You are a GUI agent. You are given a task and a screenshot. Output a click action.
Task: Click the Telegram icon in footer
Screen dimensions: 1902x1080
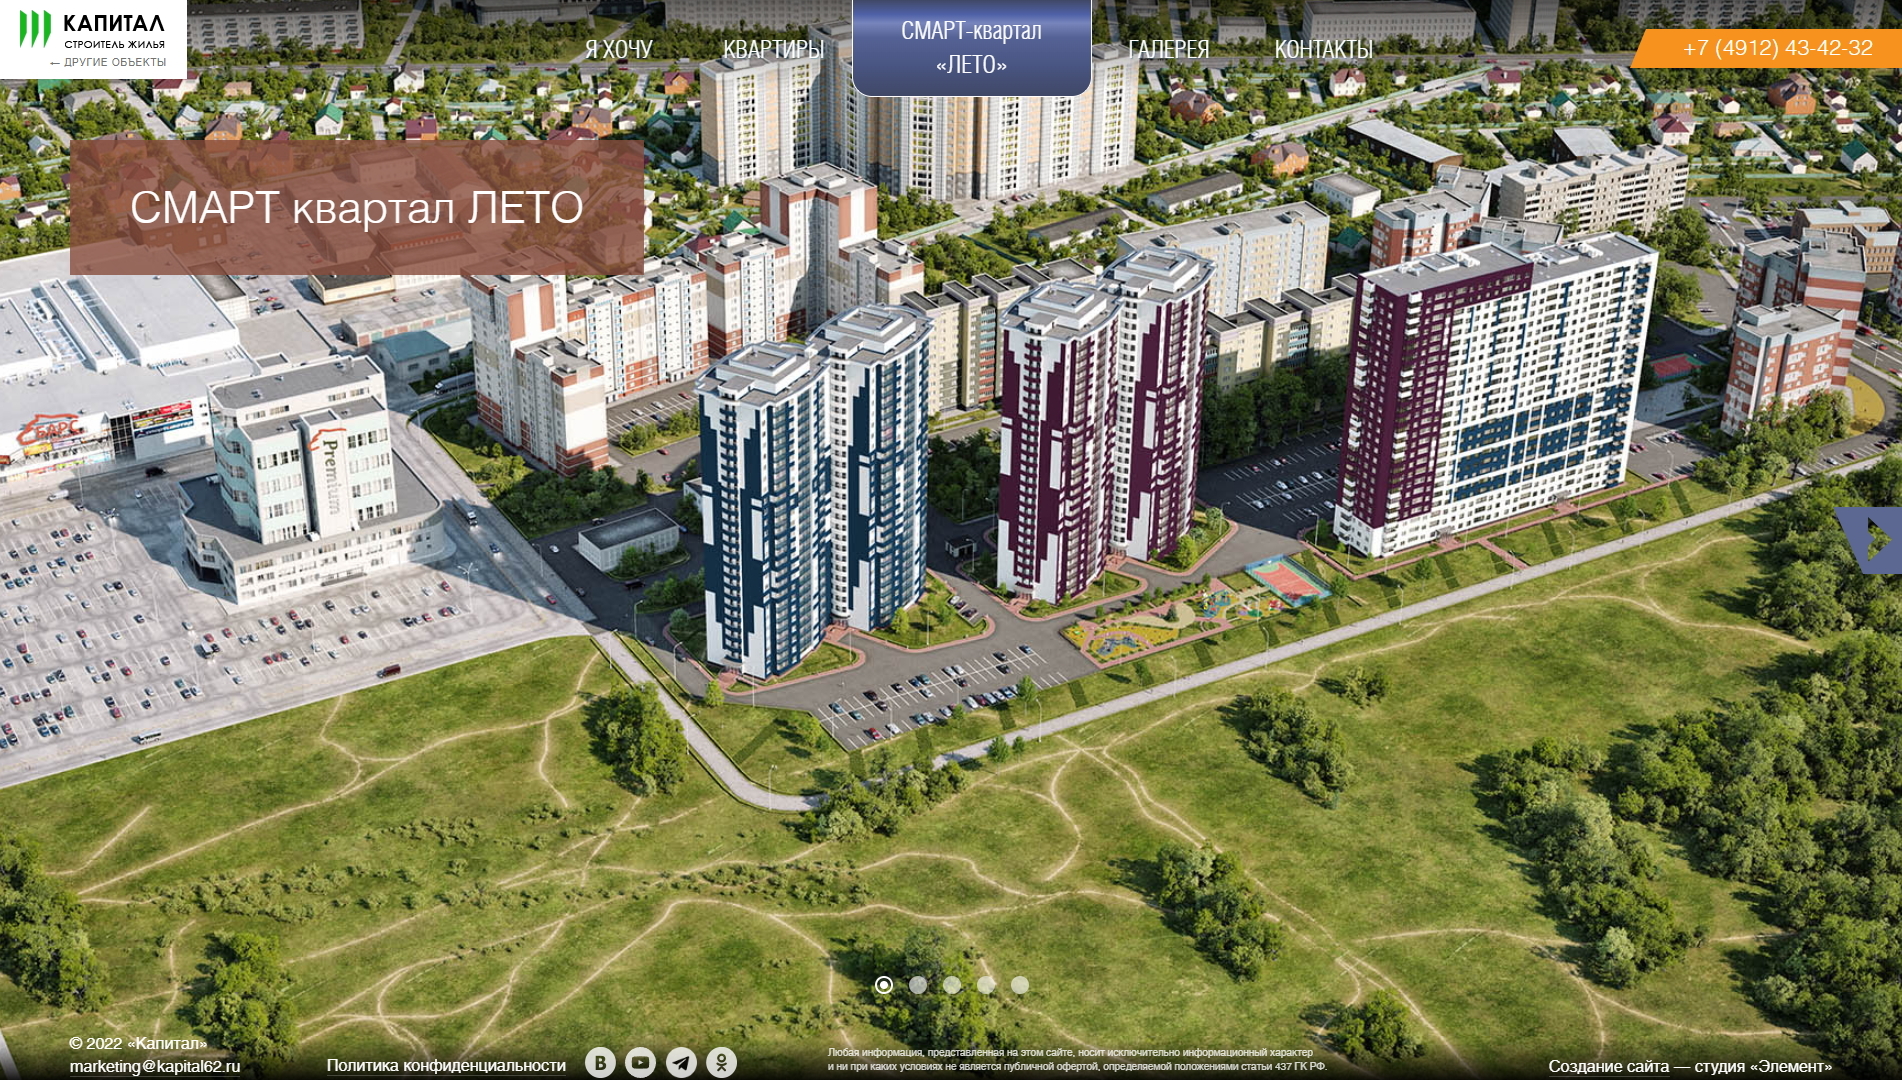click(682, 1062)
